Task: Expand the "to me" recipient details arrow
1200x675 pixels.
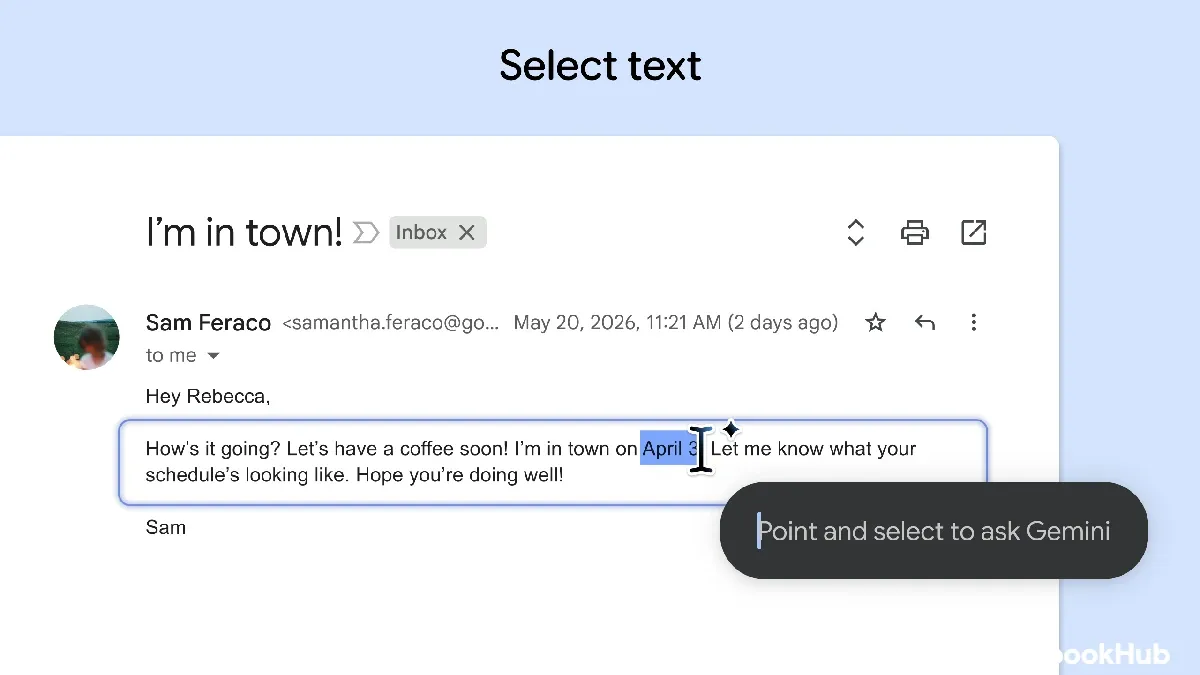Action: (213, 356)
